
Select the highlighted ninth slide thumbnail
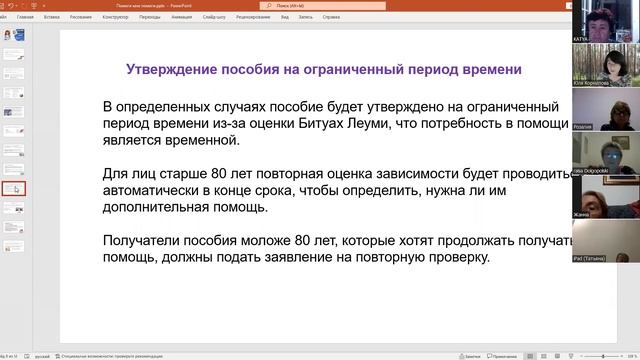click(14, 189)
